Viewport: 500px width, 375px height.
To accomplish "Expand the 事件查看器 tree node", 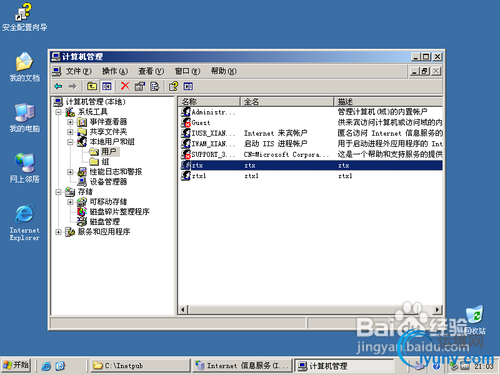I will pyautogui.click(x=70, y=122).
